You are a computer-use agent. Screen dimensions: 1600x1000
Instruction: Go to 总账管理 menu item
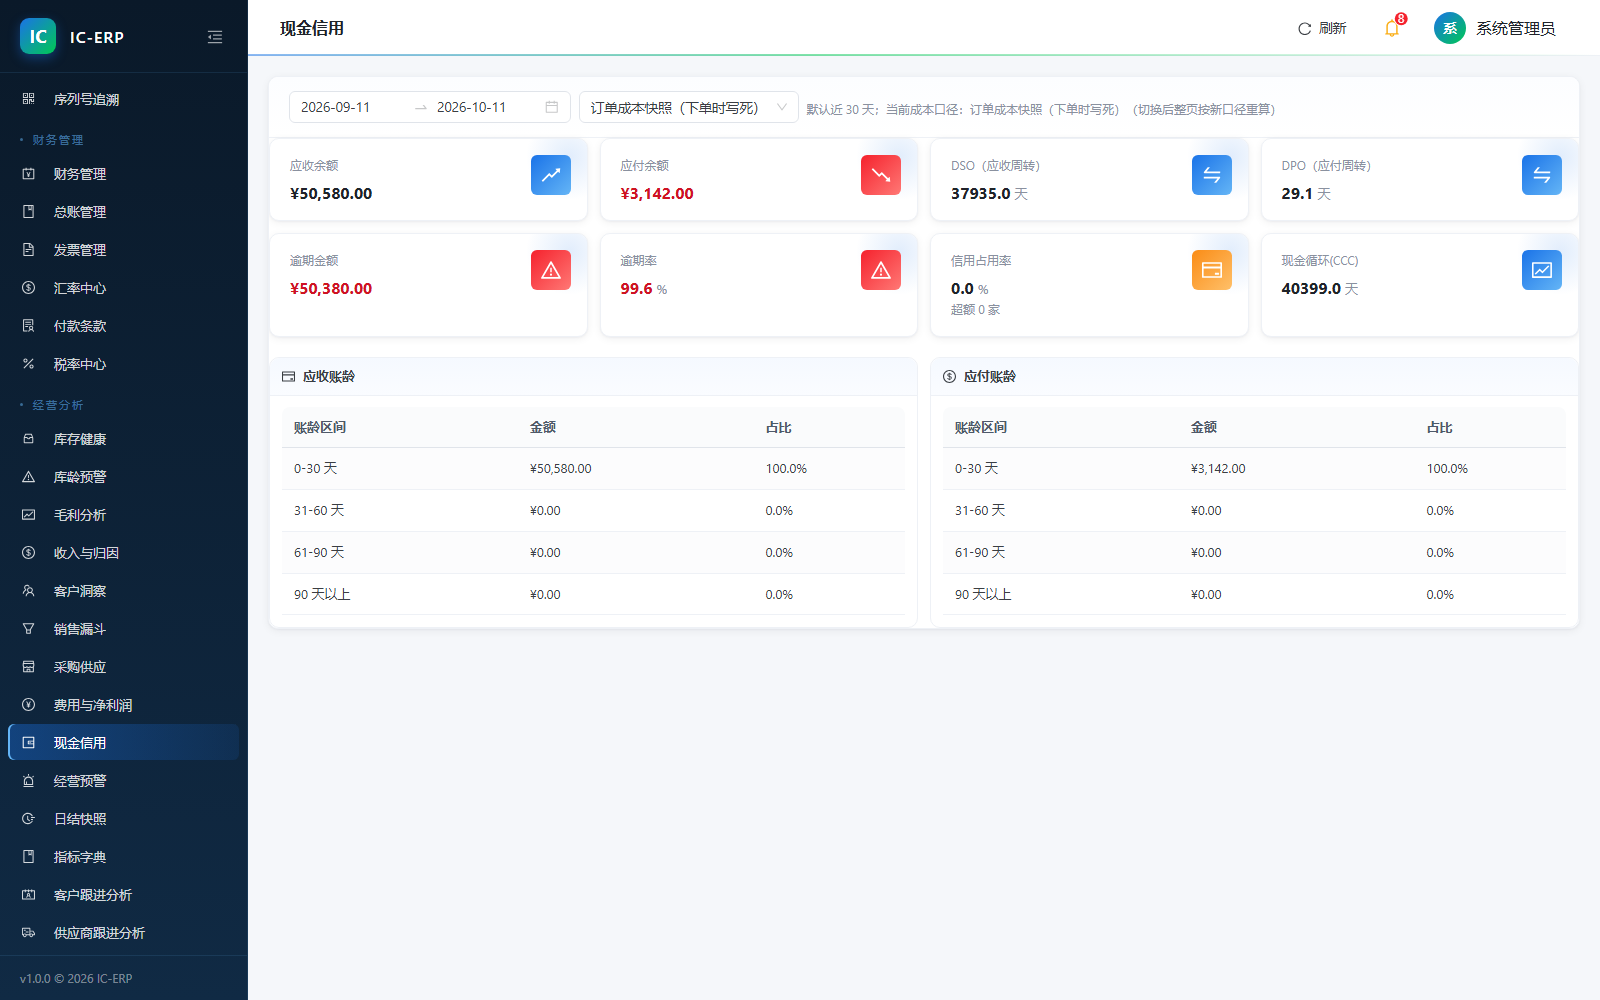124,212
